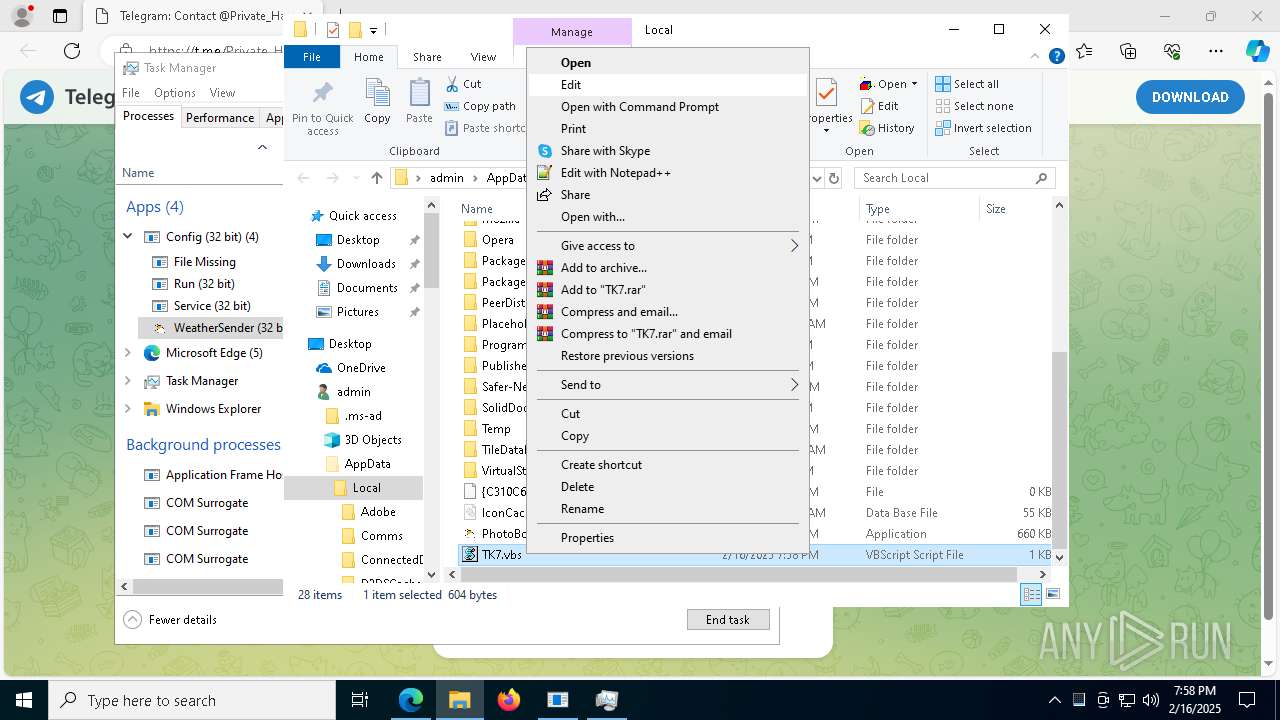This screenshot has width=1280, height=720.
Task: Open the ribbon Open dropdown arrow
Action: [x=914, y=84]
